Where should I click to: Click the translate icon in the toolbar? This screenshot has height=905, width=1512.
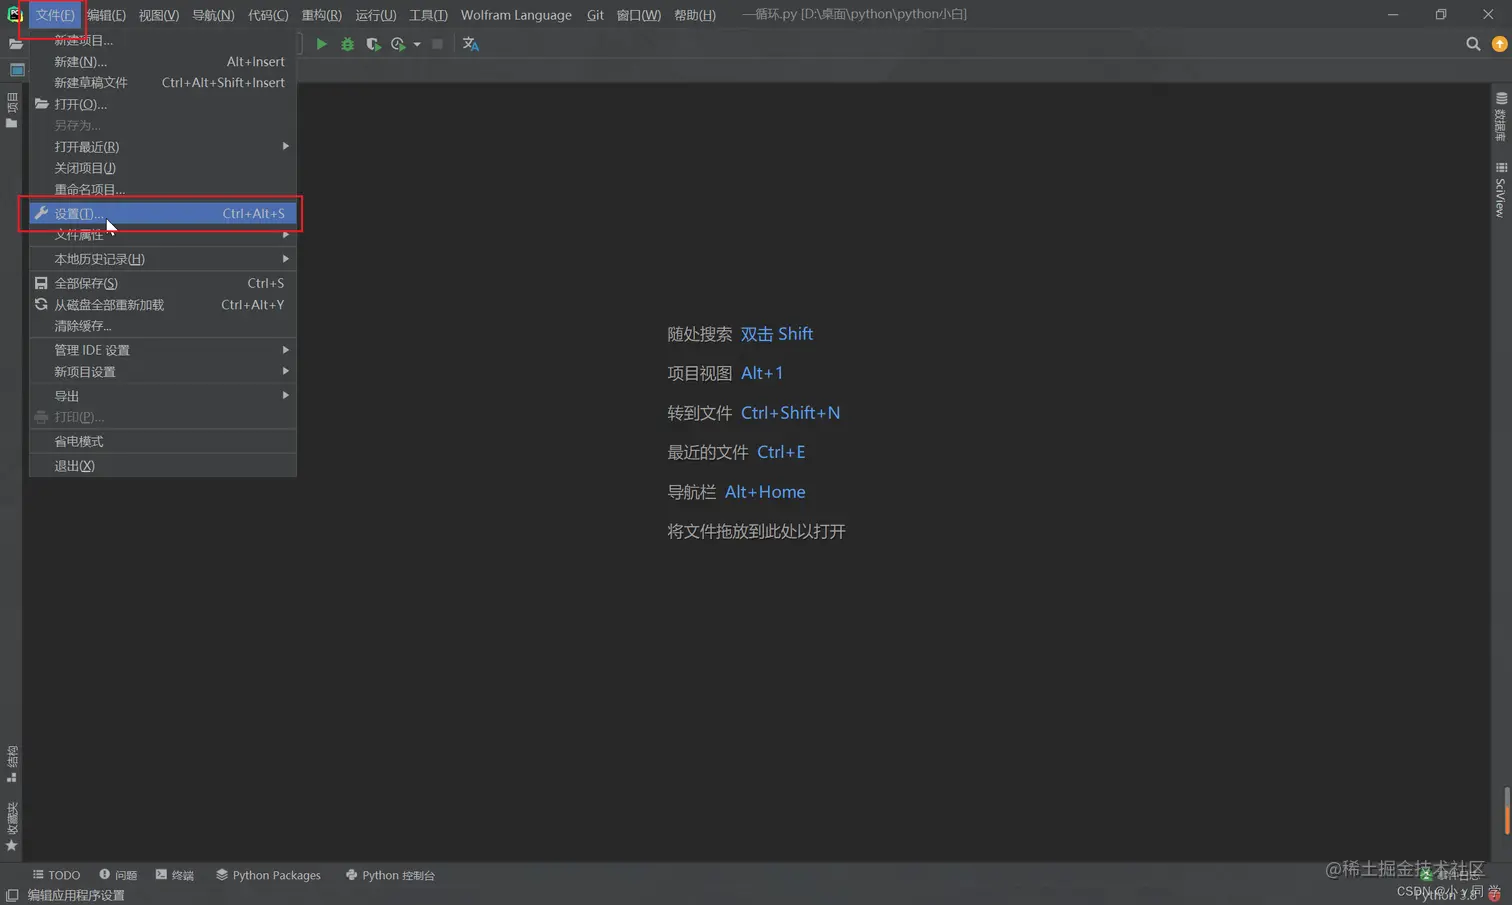(470, 44)
